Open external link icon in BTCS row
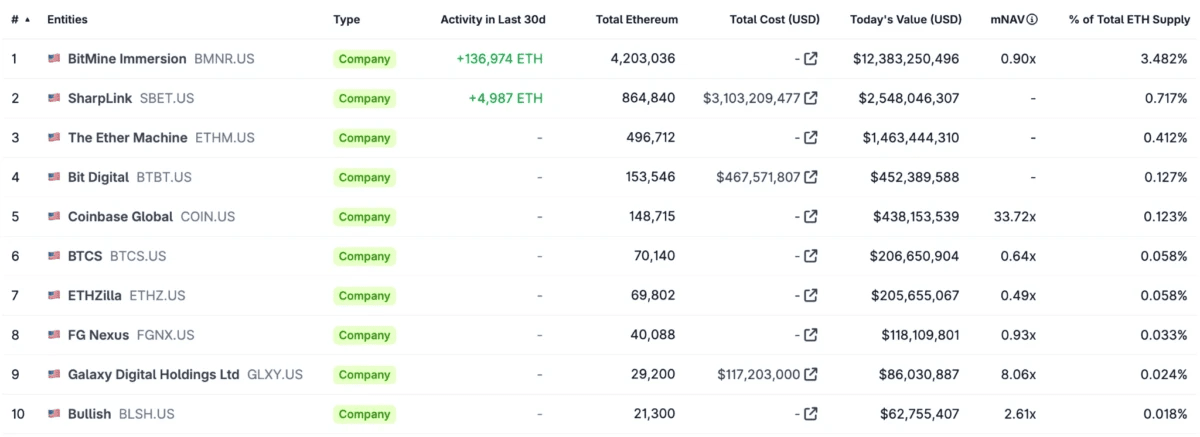Screen dimensions: 1200x437 811,256
